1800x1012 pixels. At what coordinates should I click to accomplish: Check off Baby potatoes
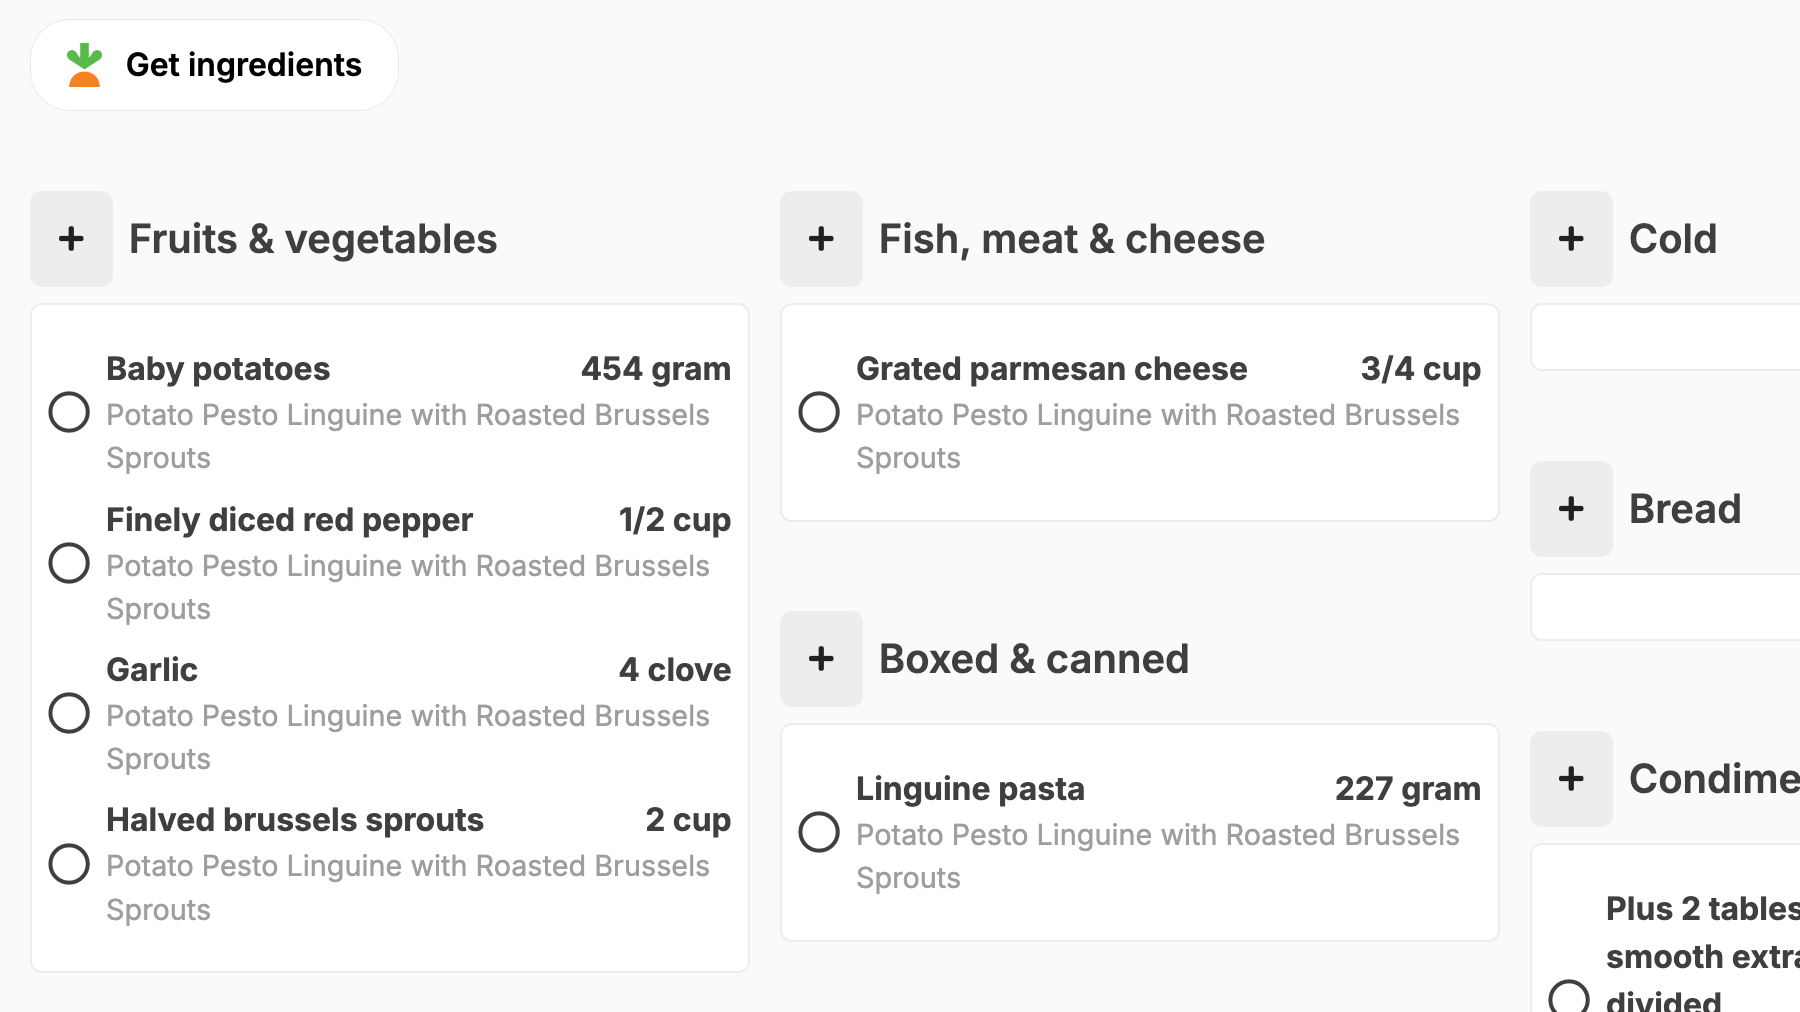(69, 412)
